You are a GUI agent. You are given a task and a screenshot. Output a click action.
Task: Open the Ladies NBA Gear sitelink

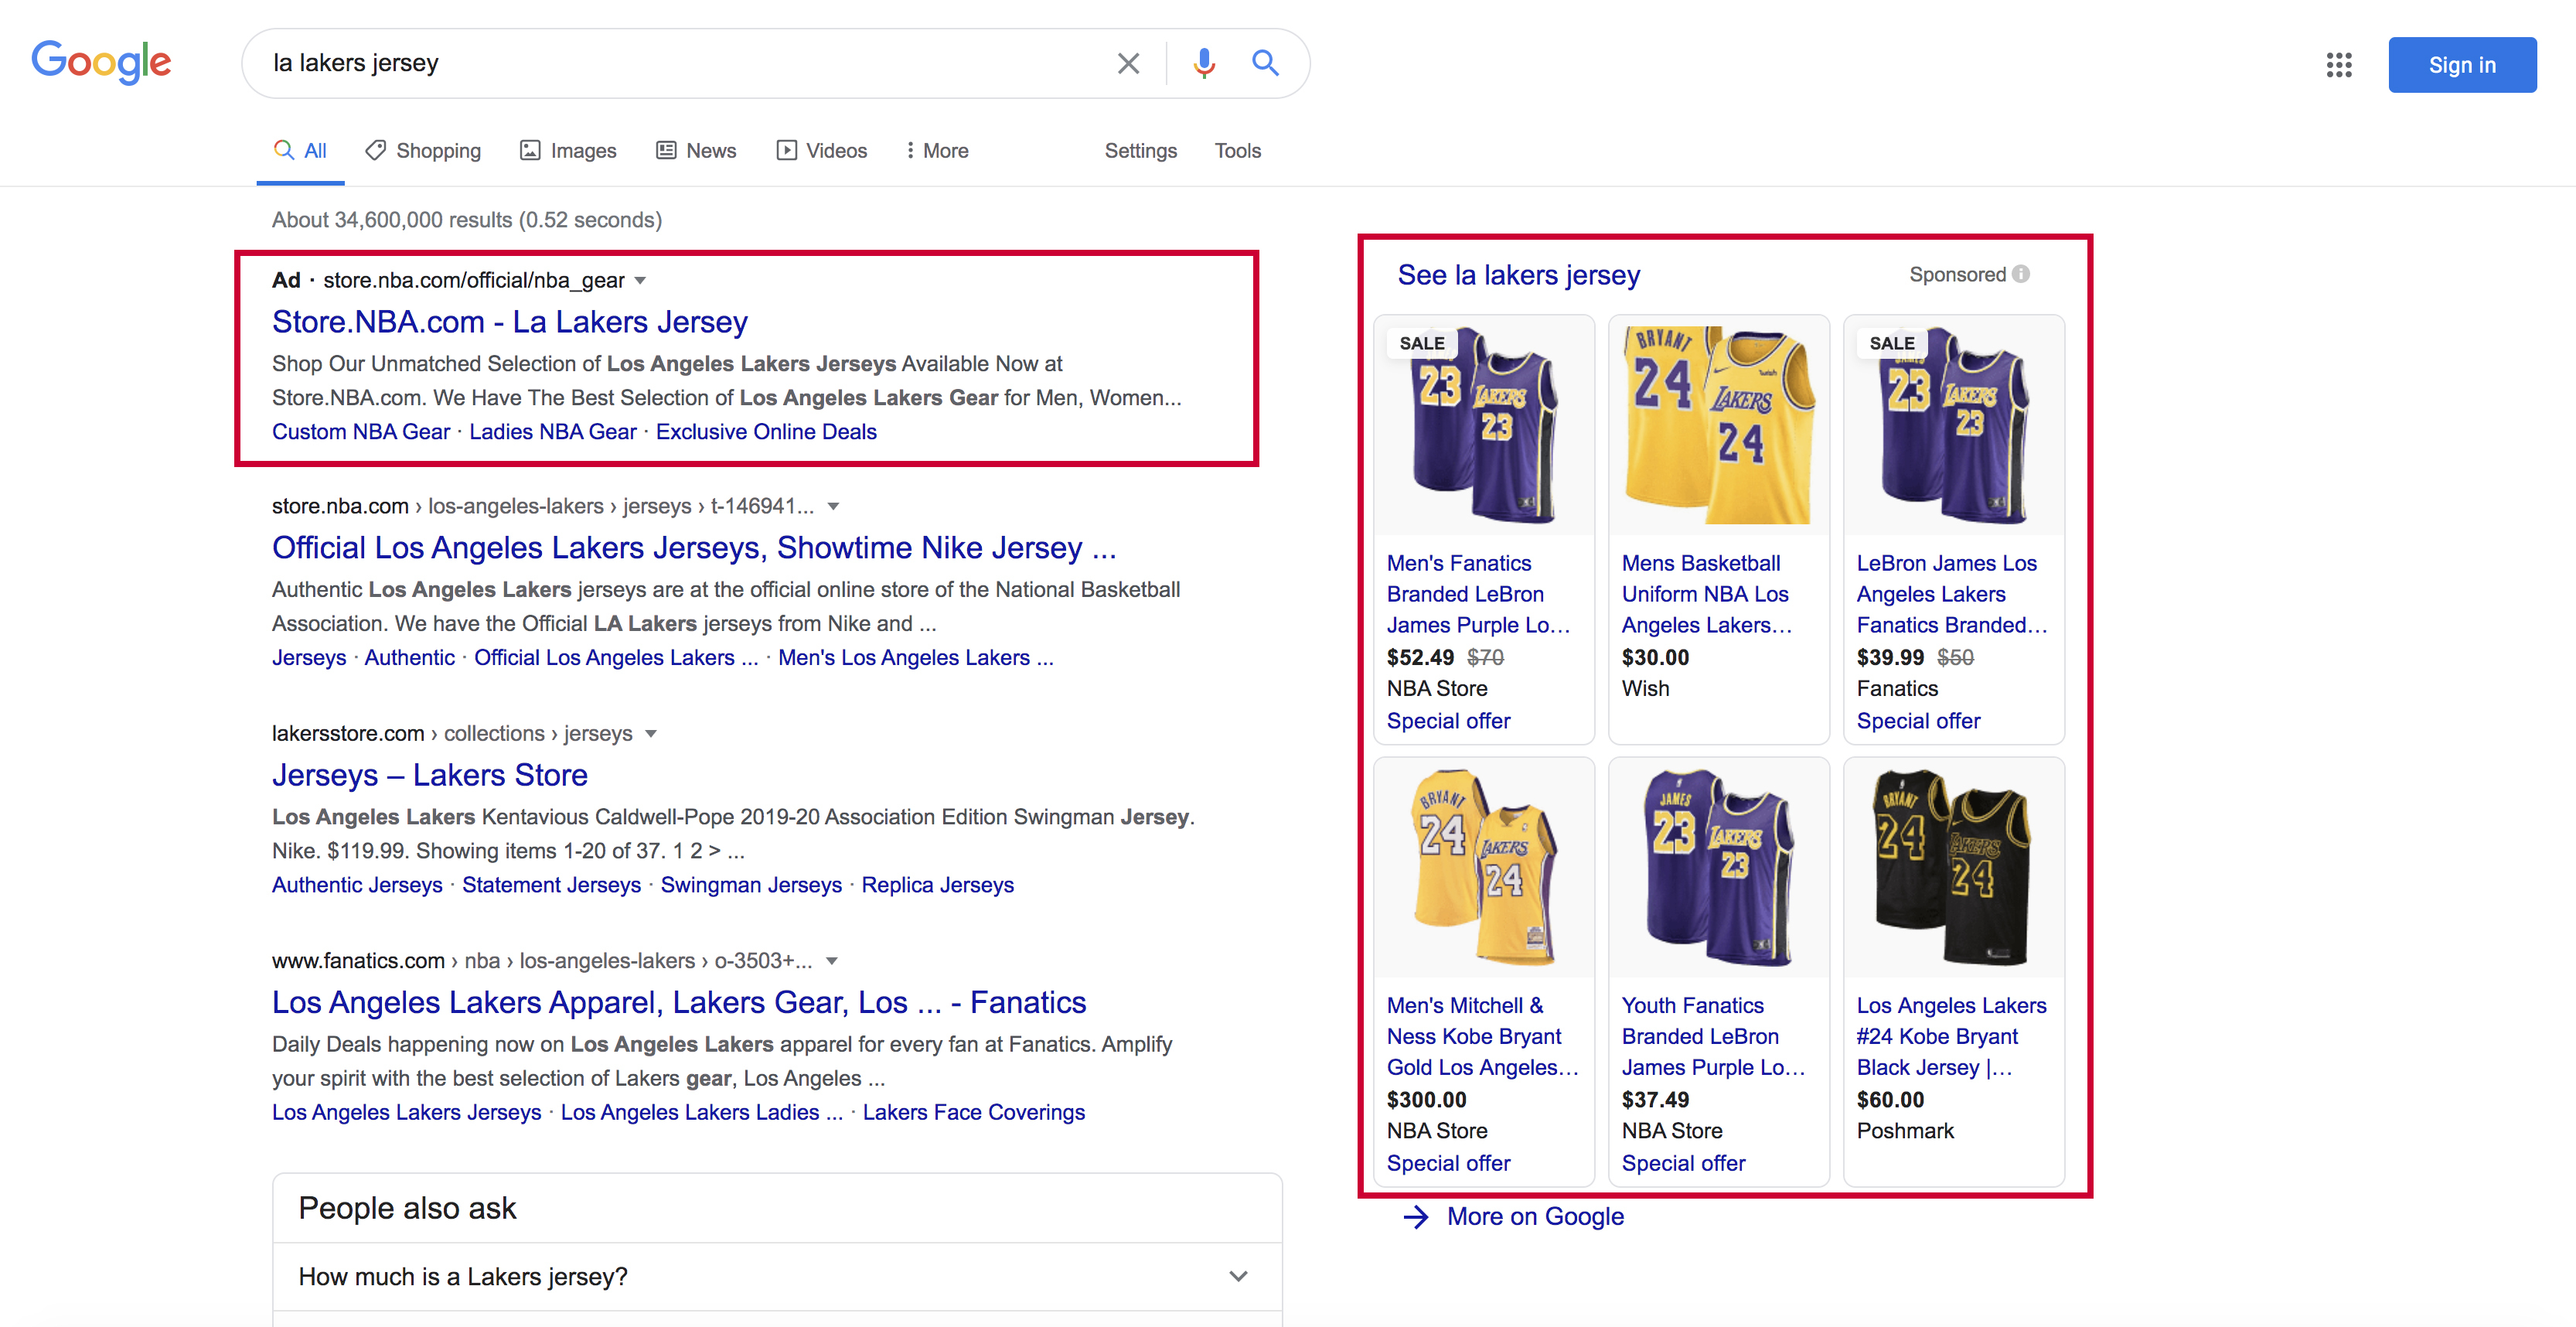pos(553,432)
